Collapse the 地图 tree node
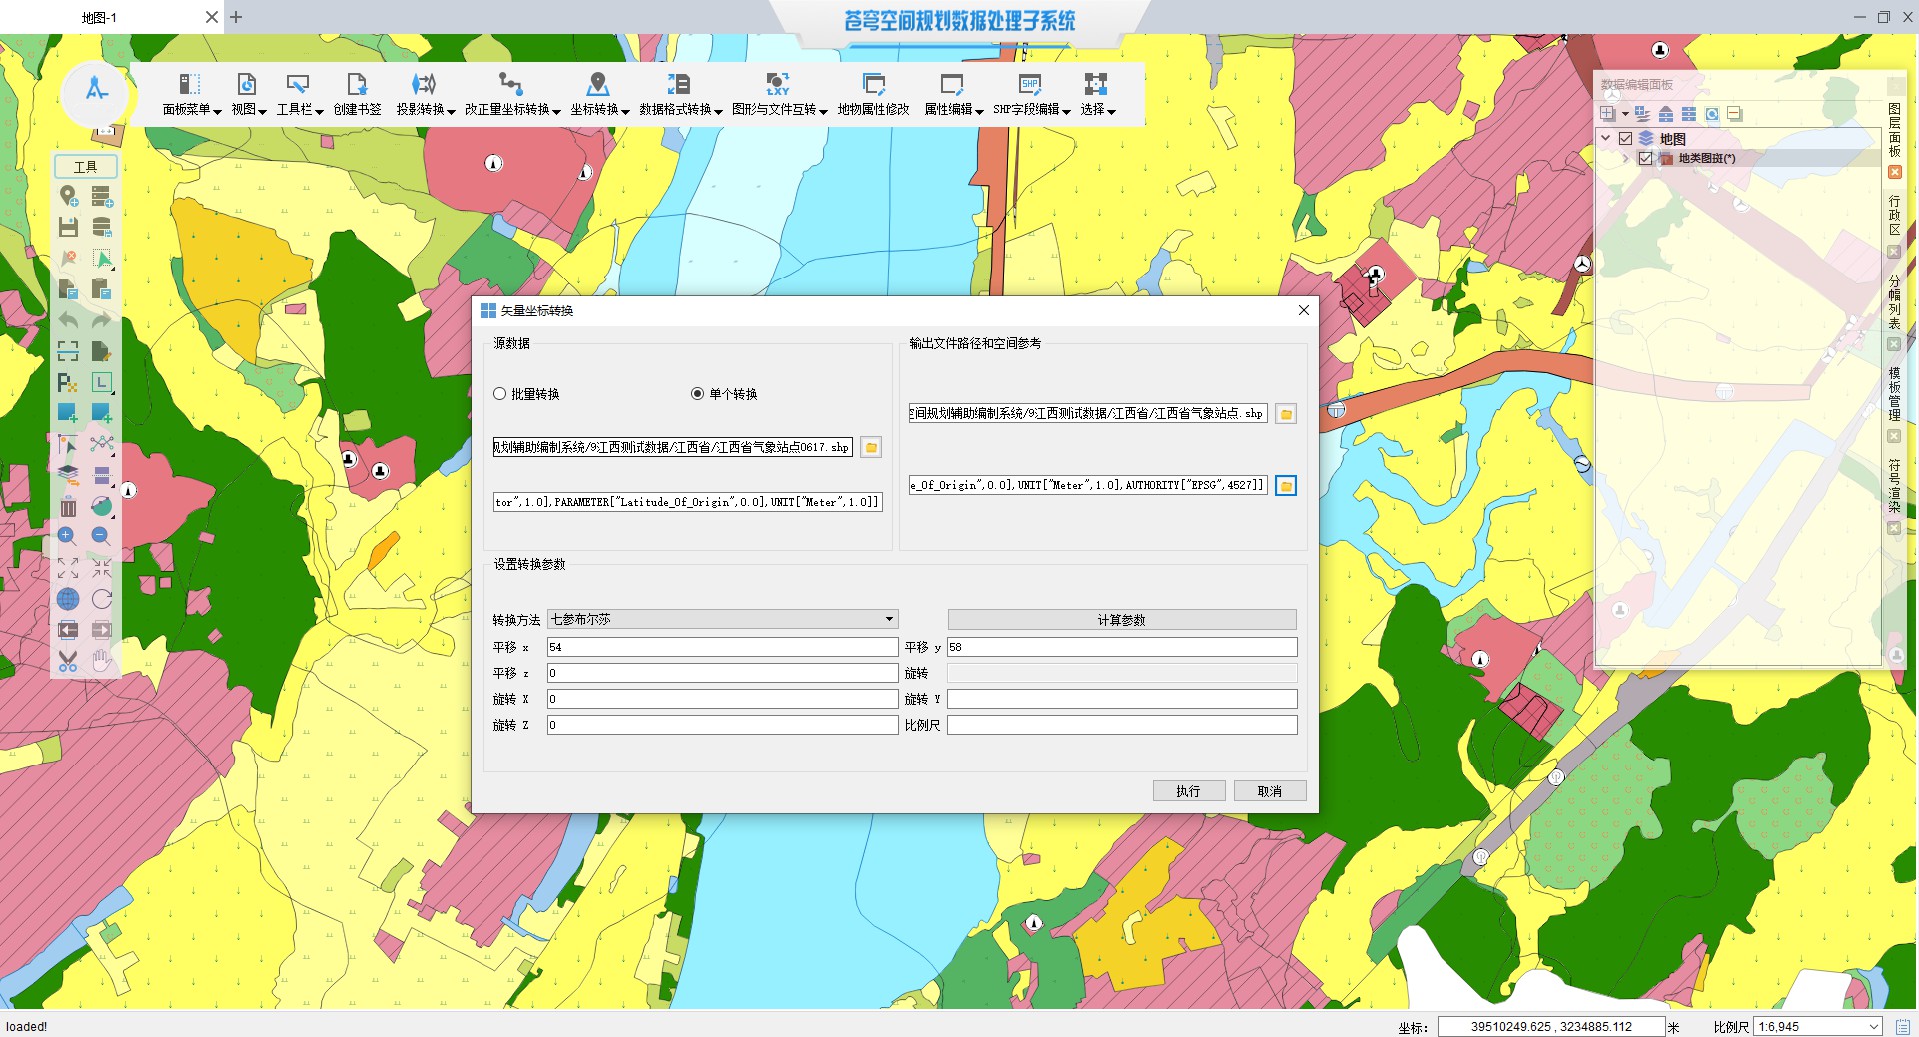Viewport: 1919px width, 1037px height. tap(1605, 139)
